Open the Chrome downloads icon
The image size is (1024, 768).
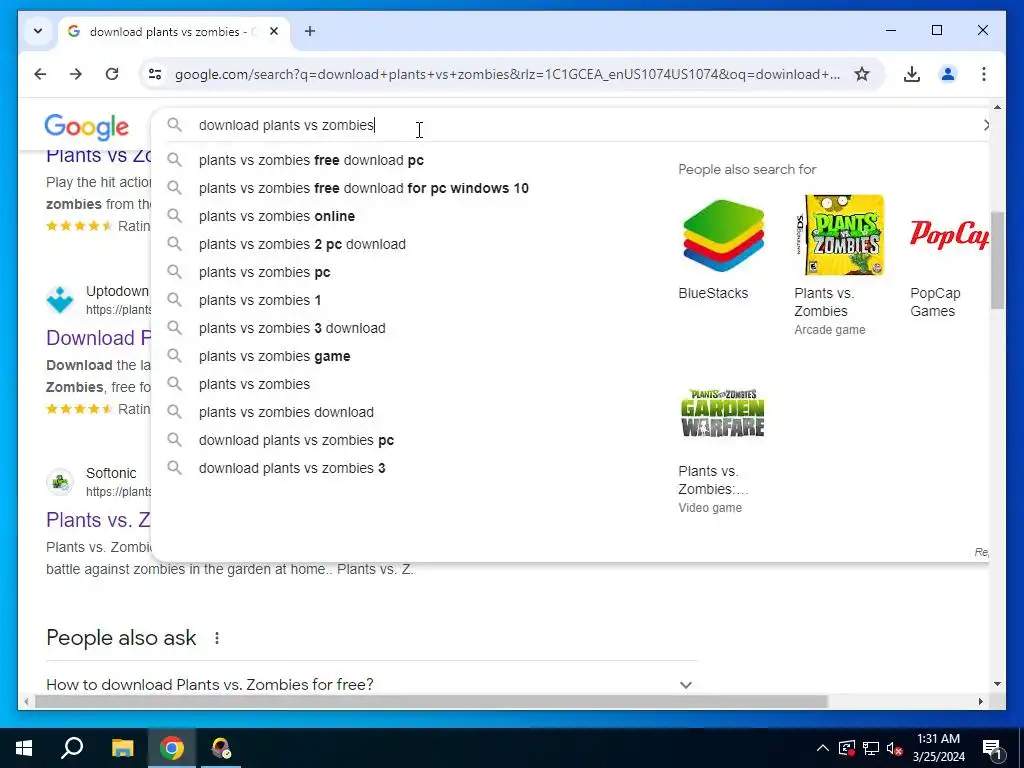(912, 74)
